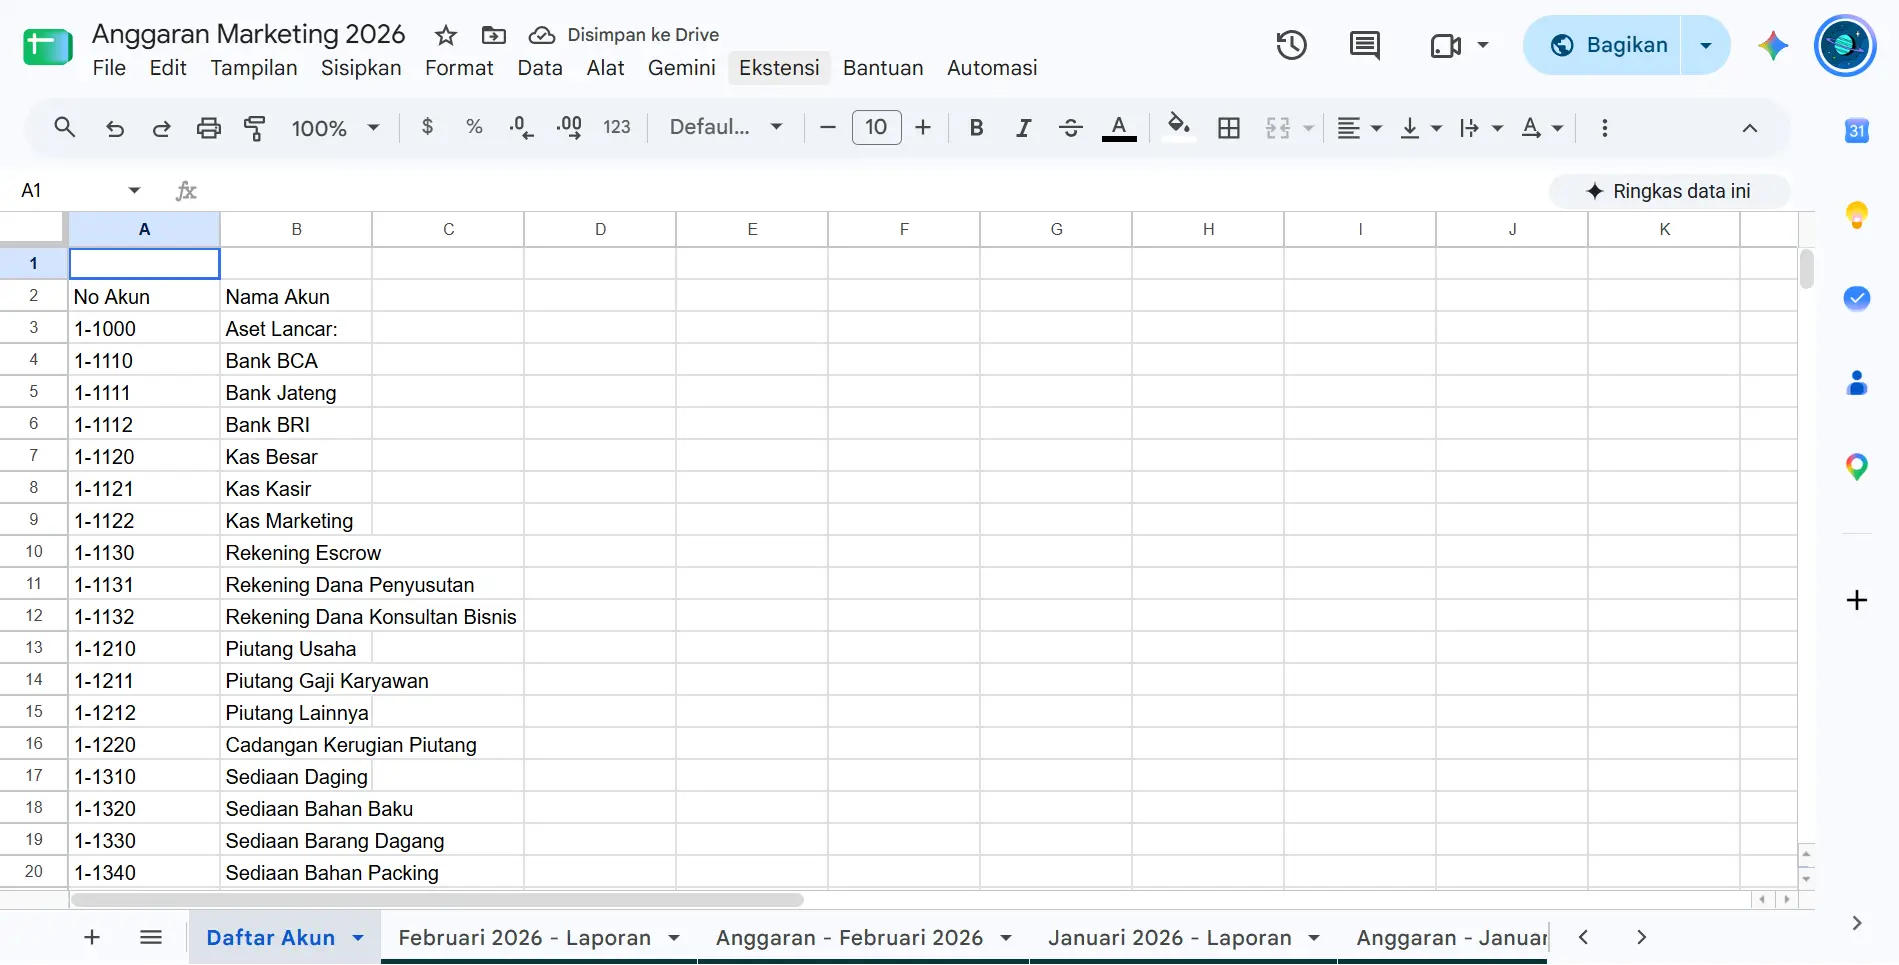Viewport: 1899px width, 965px height.
Task: Expand the zoom 100% dropdown
Action: [336, 128]
